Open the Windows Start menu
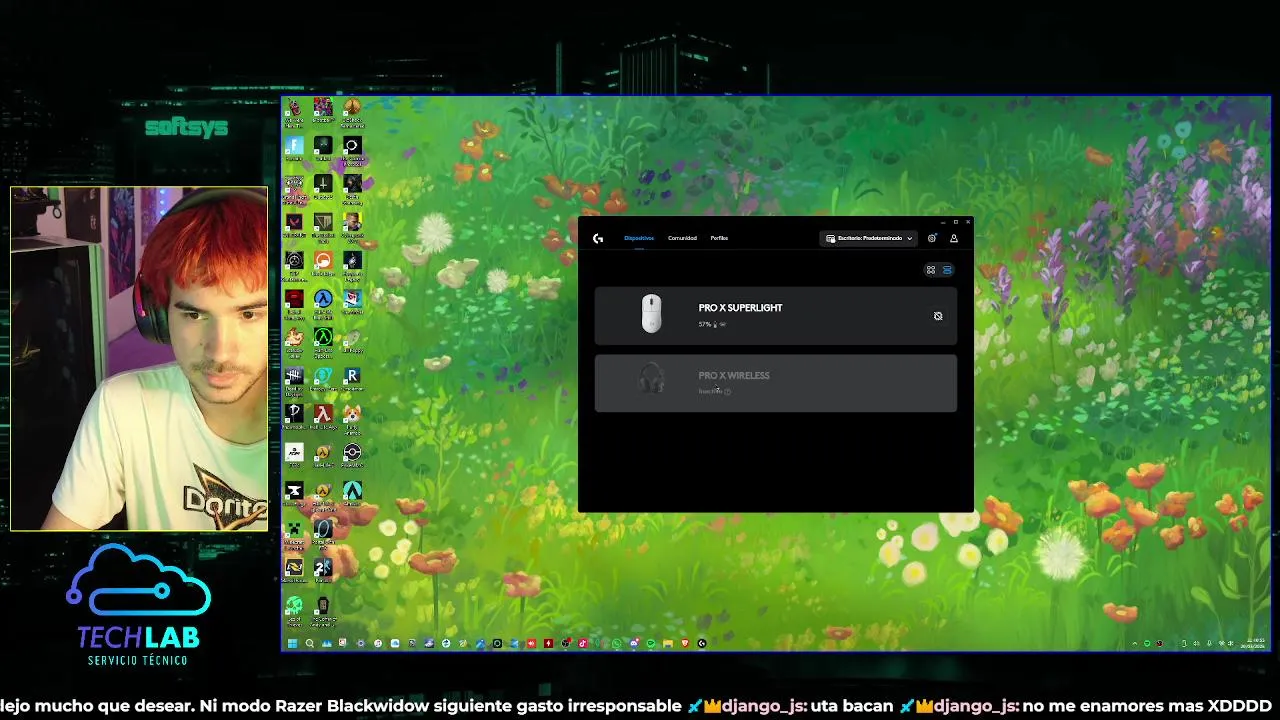Image resolution: width=1280 pixels, height=720 pixels. [292, 643]
